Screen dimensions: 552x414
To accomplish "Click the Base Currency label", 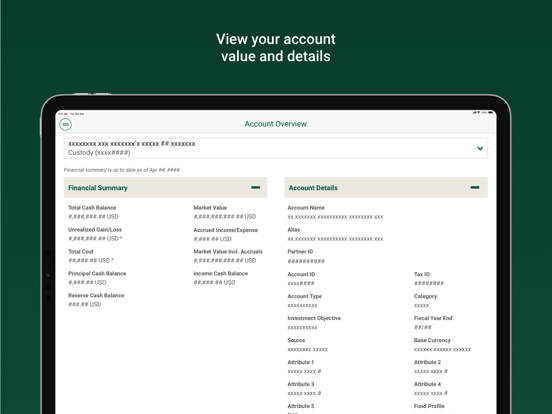I will coord(432,340).
